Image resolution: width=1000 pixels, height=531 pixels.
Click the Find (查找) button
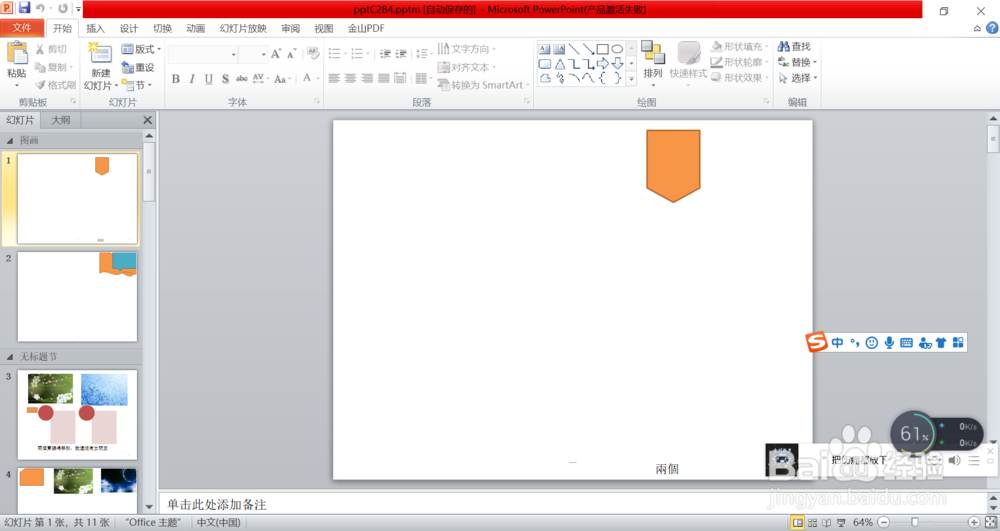(x=795, y=47)
